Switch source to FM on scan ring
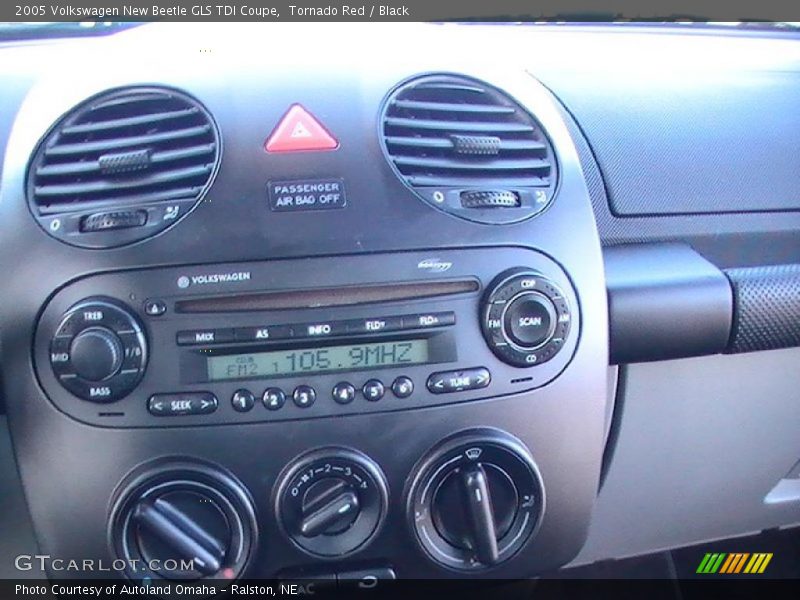800x600 pixels. coord(493,323)
